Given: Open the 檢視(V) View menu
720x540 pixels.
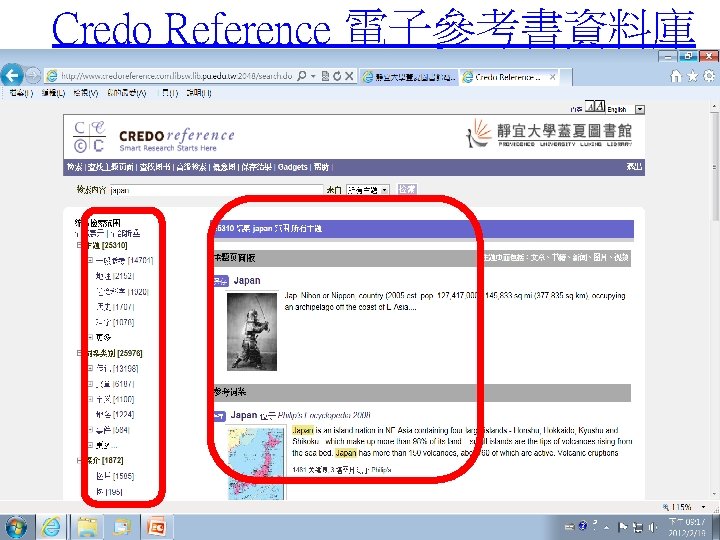Looking at the screenshot, I should 86,93.
